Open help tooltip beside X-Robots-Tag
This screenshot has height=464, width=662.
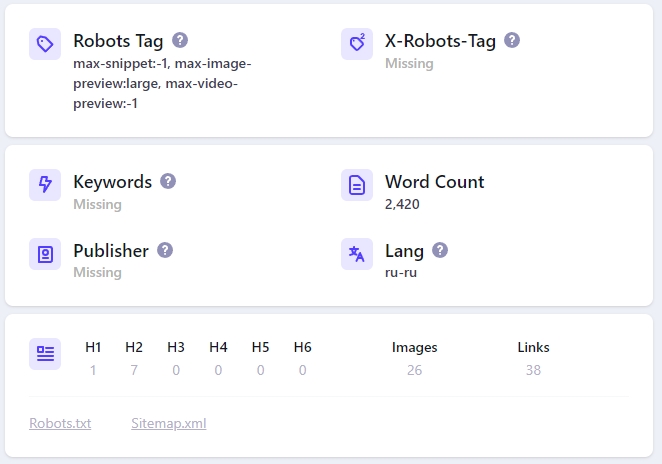pyautogui.click(x=512, y=40)
